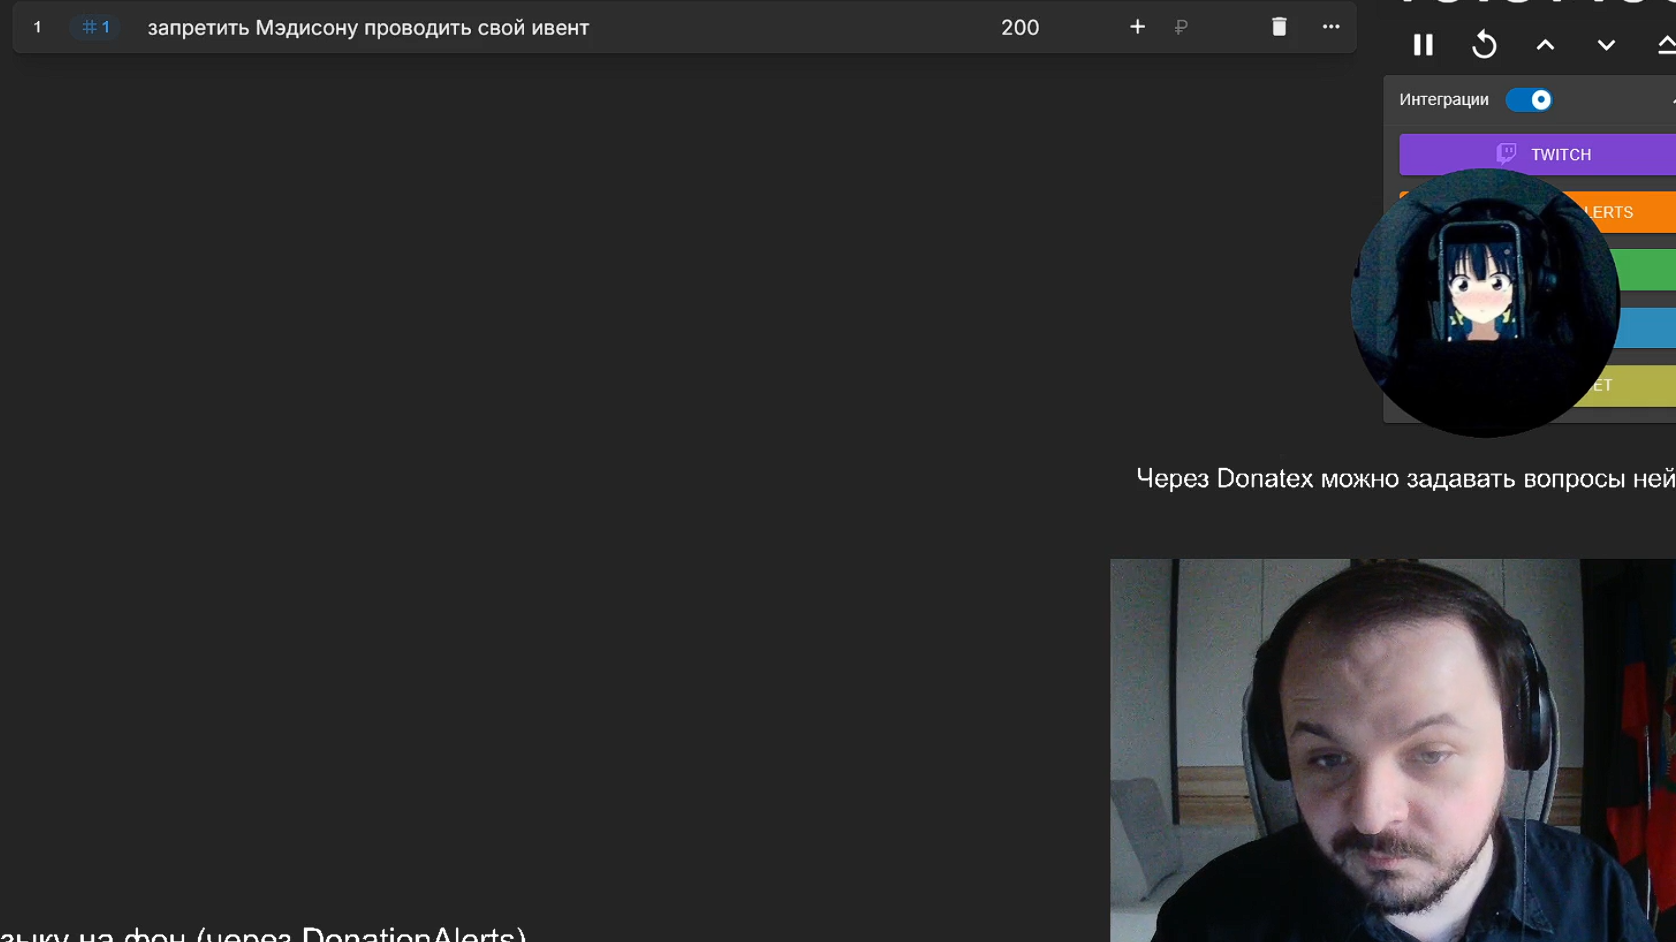This screenshot has width=1676, height=942.
Task: Increase timer using the up chevron
Action: click(1545, 45)
